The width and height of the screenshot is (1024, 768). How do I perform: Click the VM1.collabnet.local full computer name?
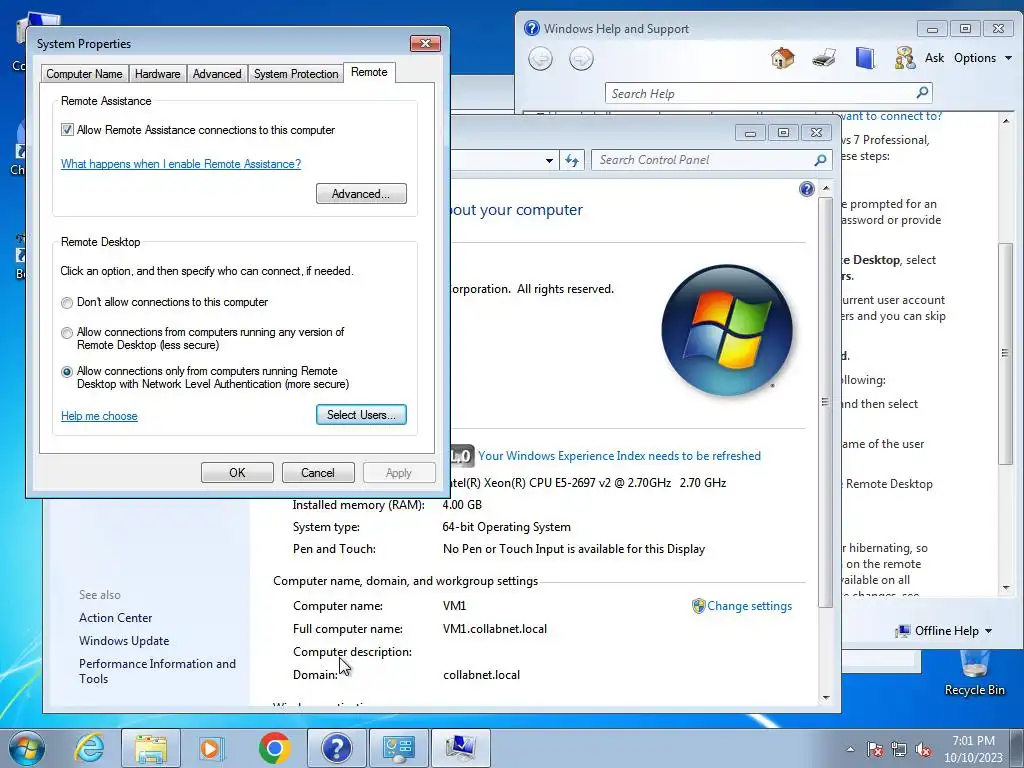(x=495, y=629)
